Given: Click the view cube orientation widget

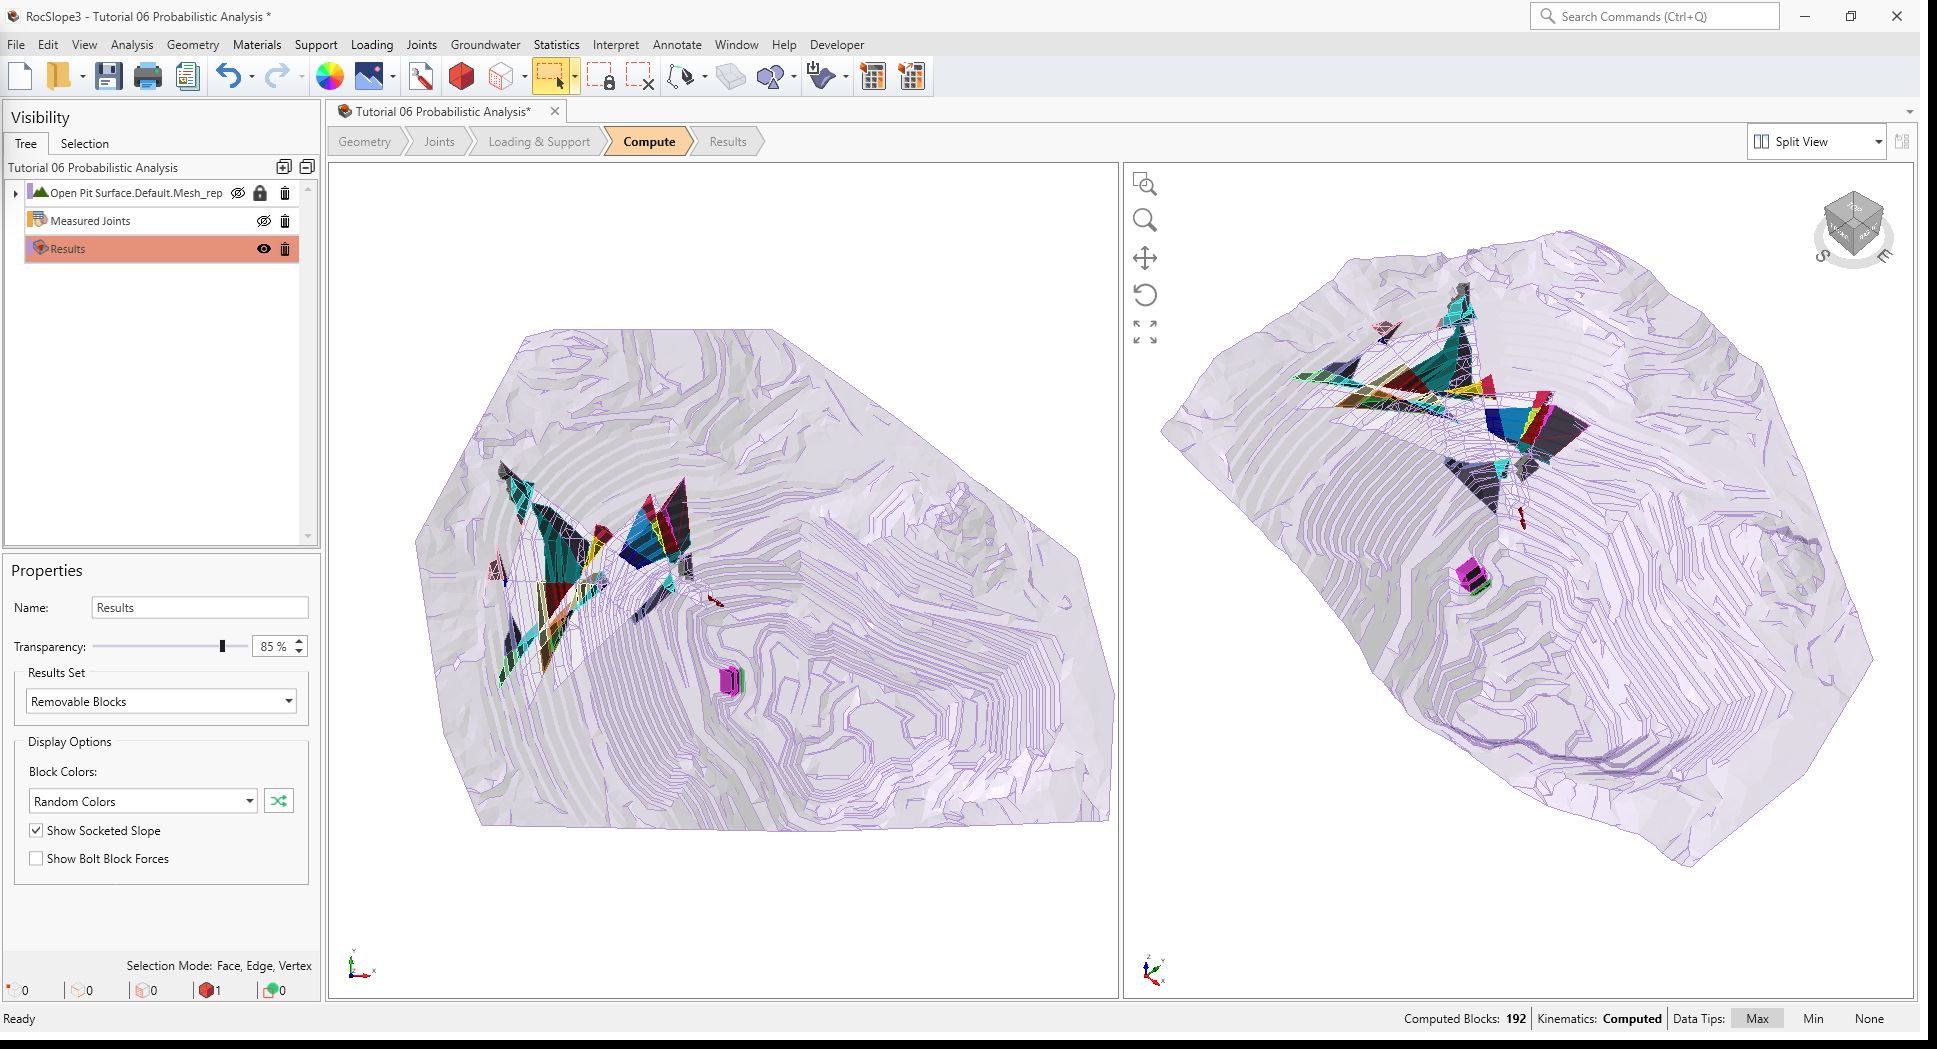Looking at the screenshot, I should [1853, 227].
